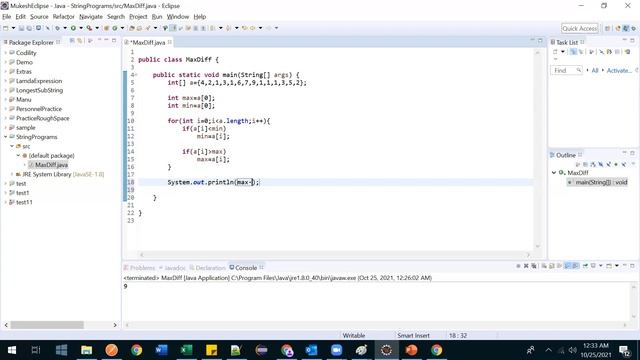Click the Save toolbar icon

click(21, 28)
